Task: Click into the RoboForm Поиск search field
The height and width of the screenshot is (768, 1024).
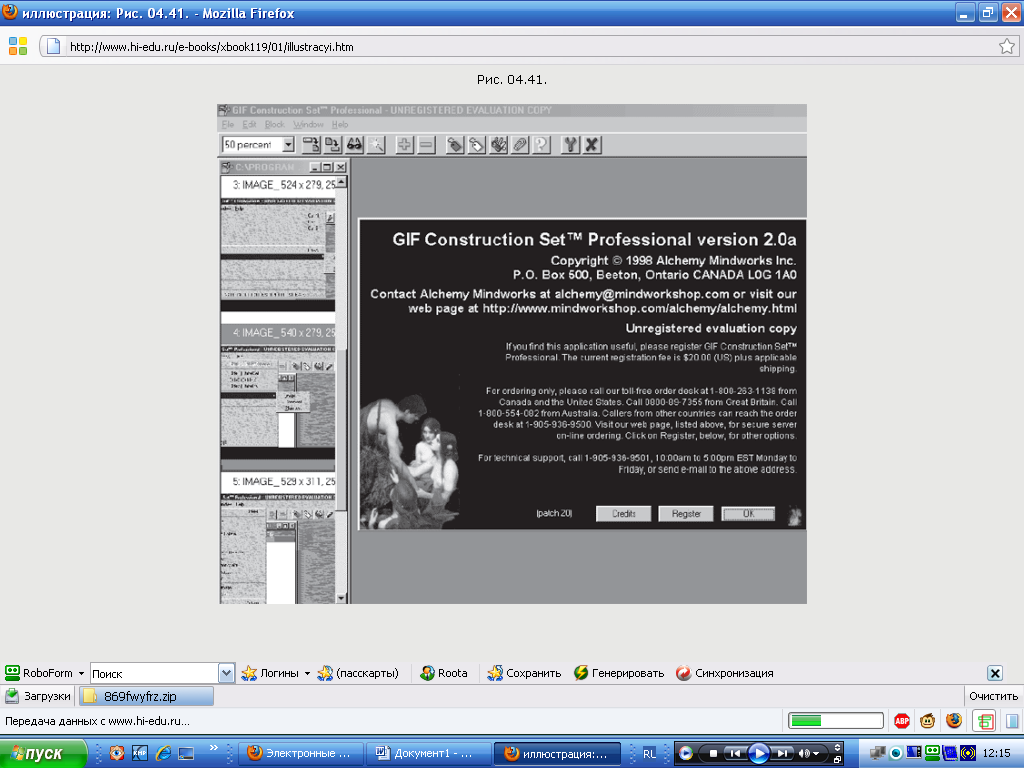Action: 154,673
